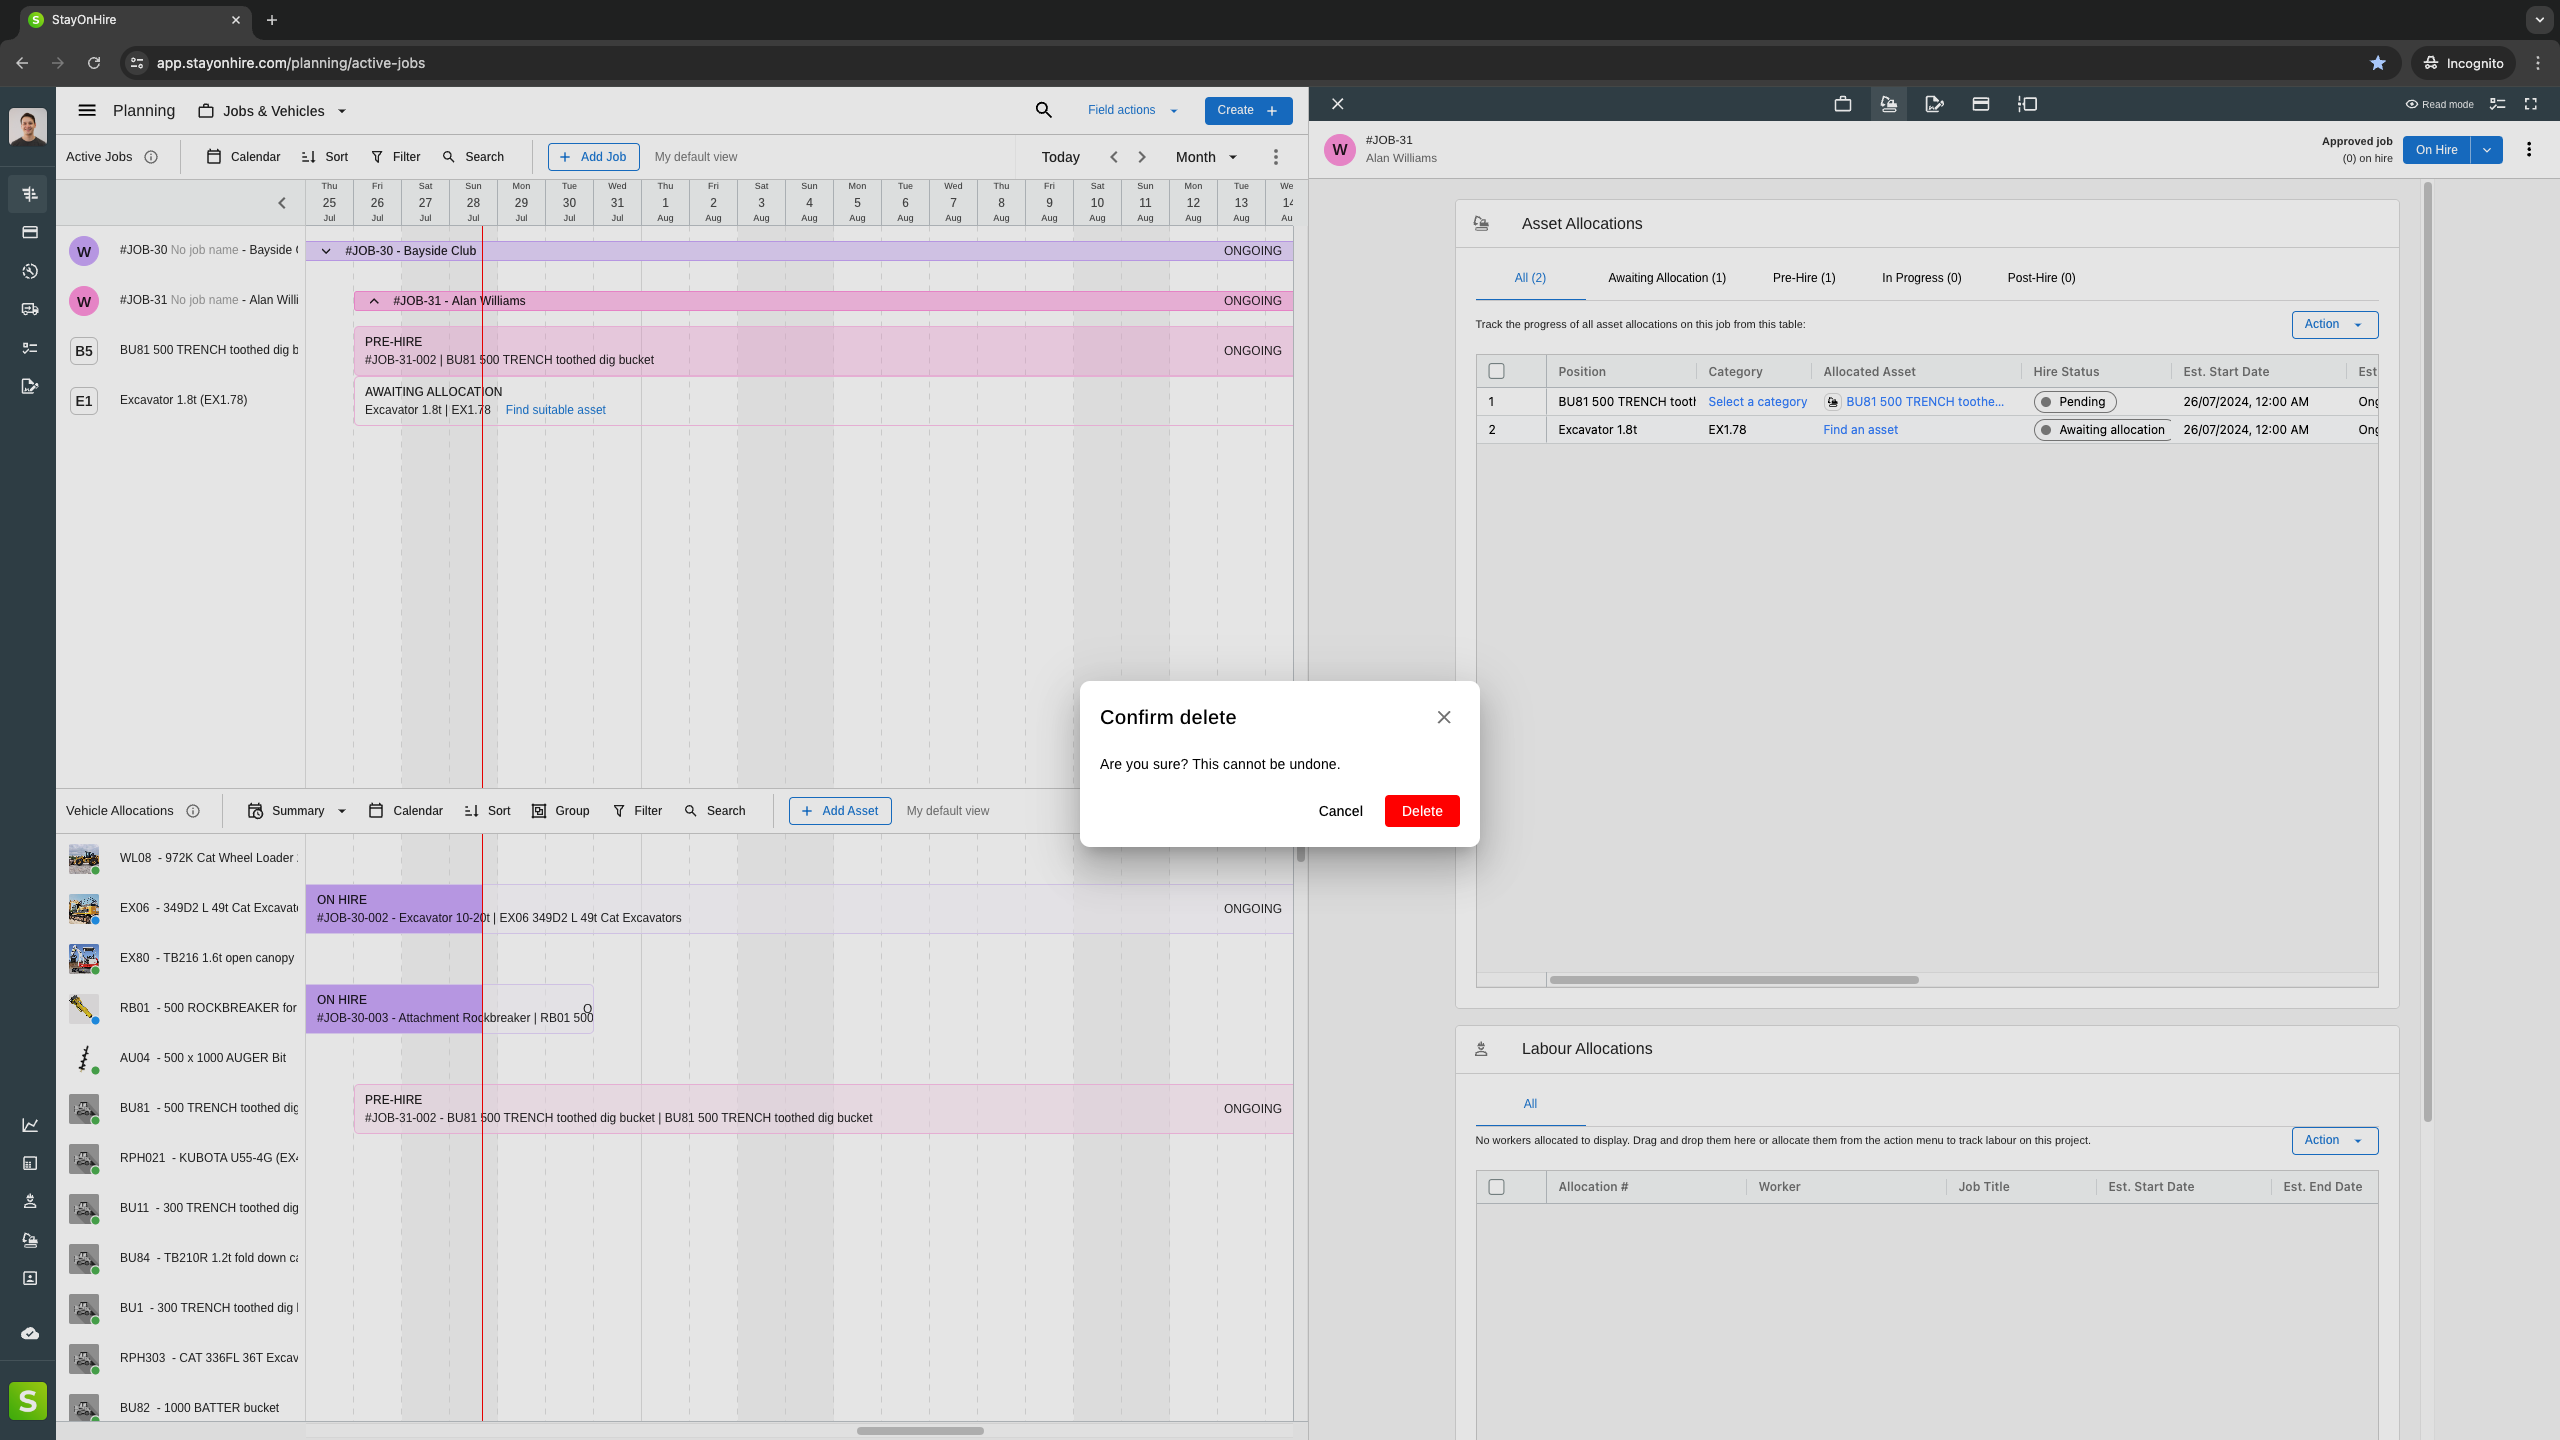Close the Confirm delete dialog with X
2560x1440 pixels.
pos(1443,717)
